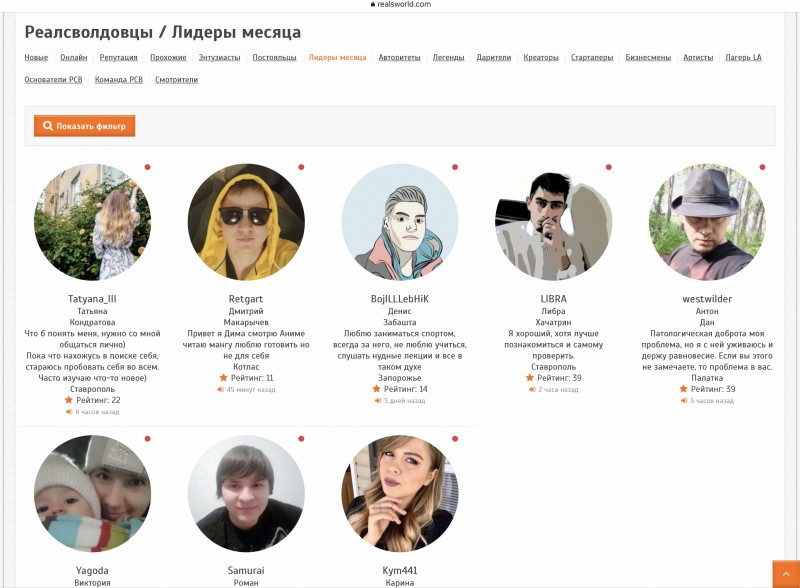
Task: Open westwilder's profile photo with hat
Action: [x=707, y=222]
